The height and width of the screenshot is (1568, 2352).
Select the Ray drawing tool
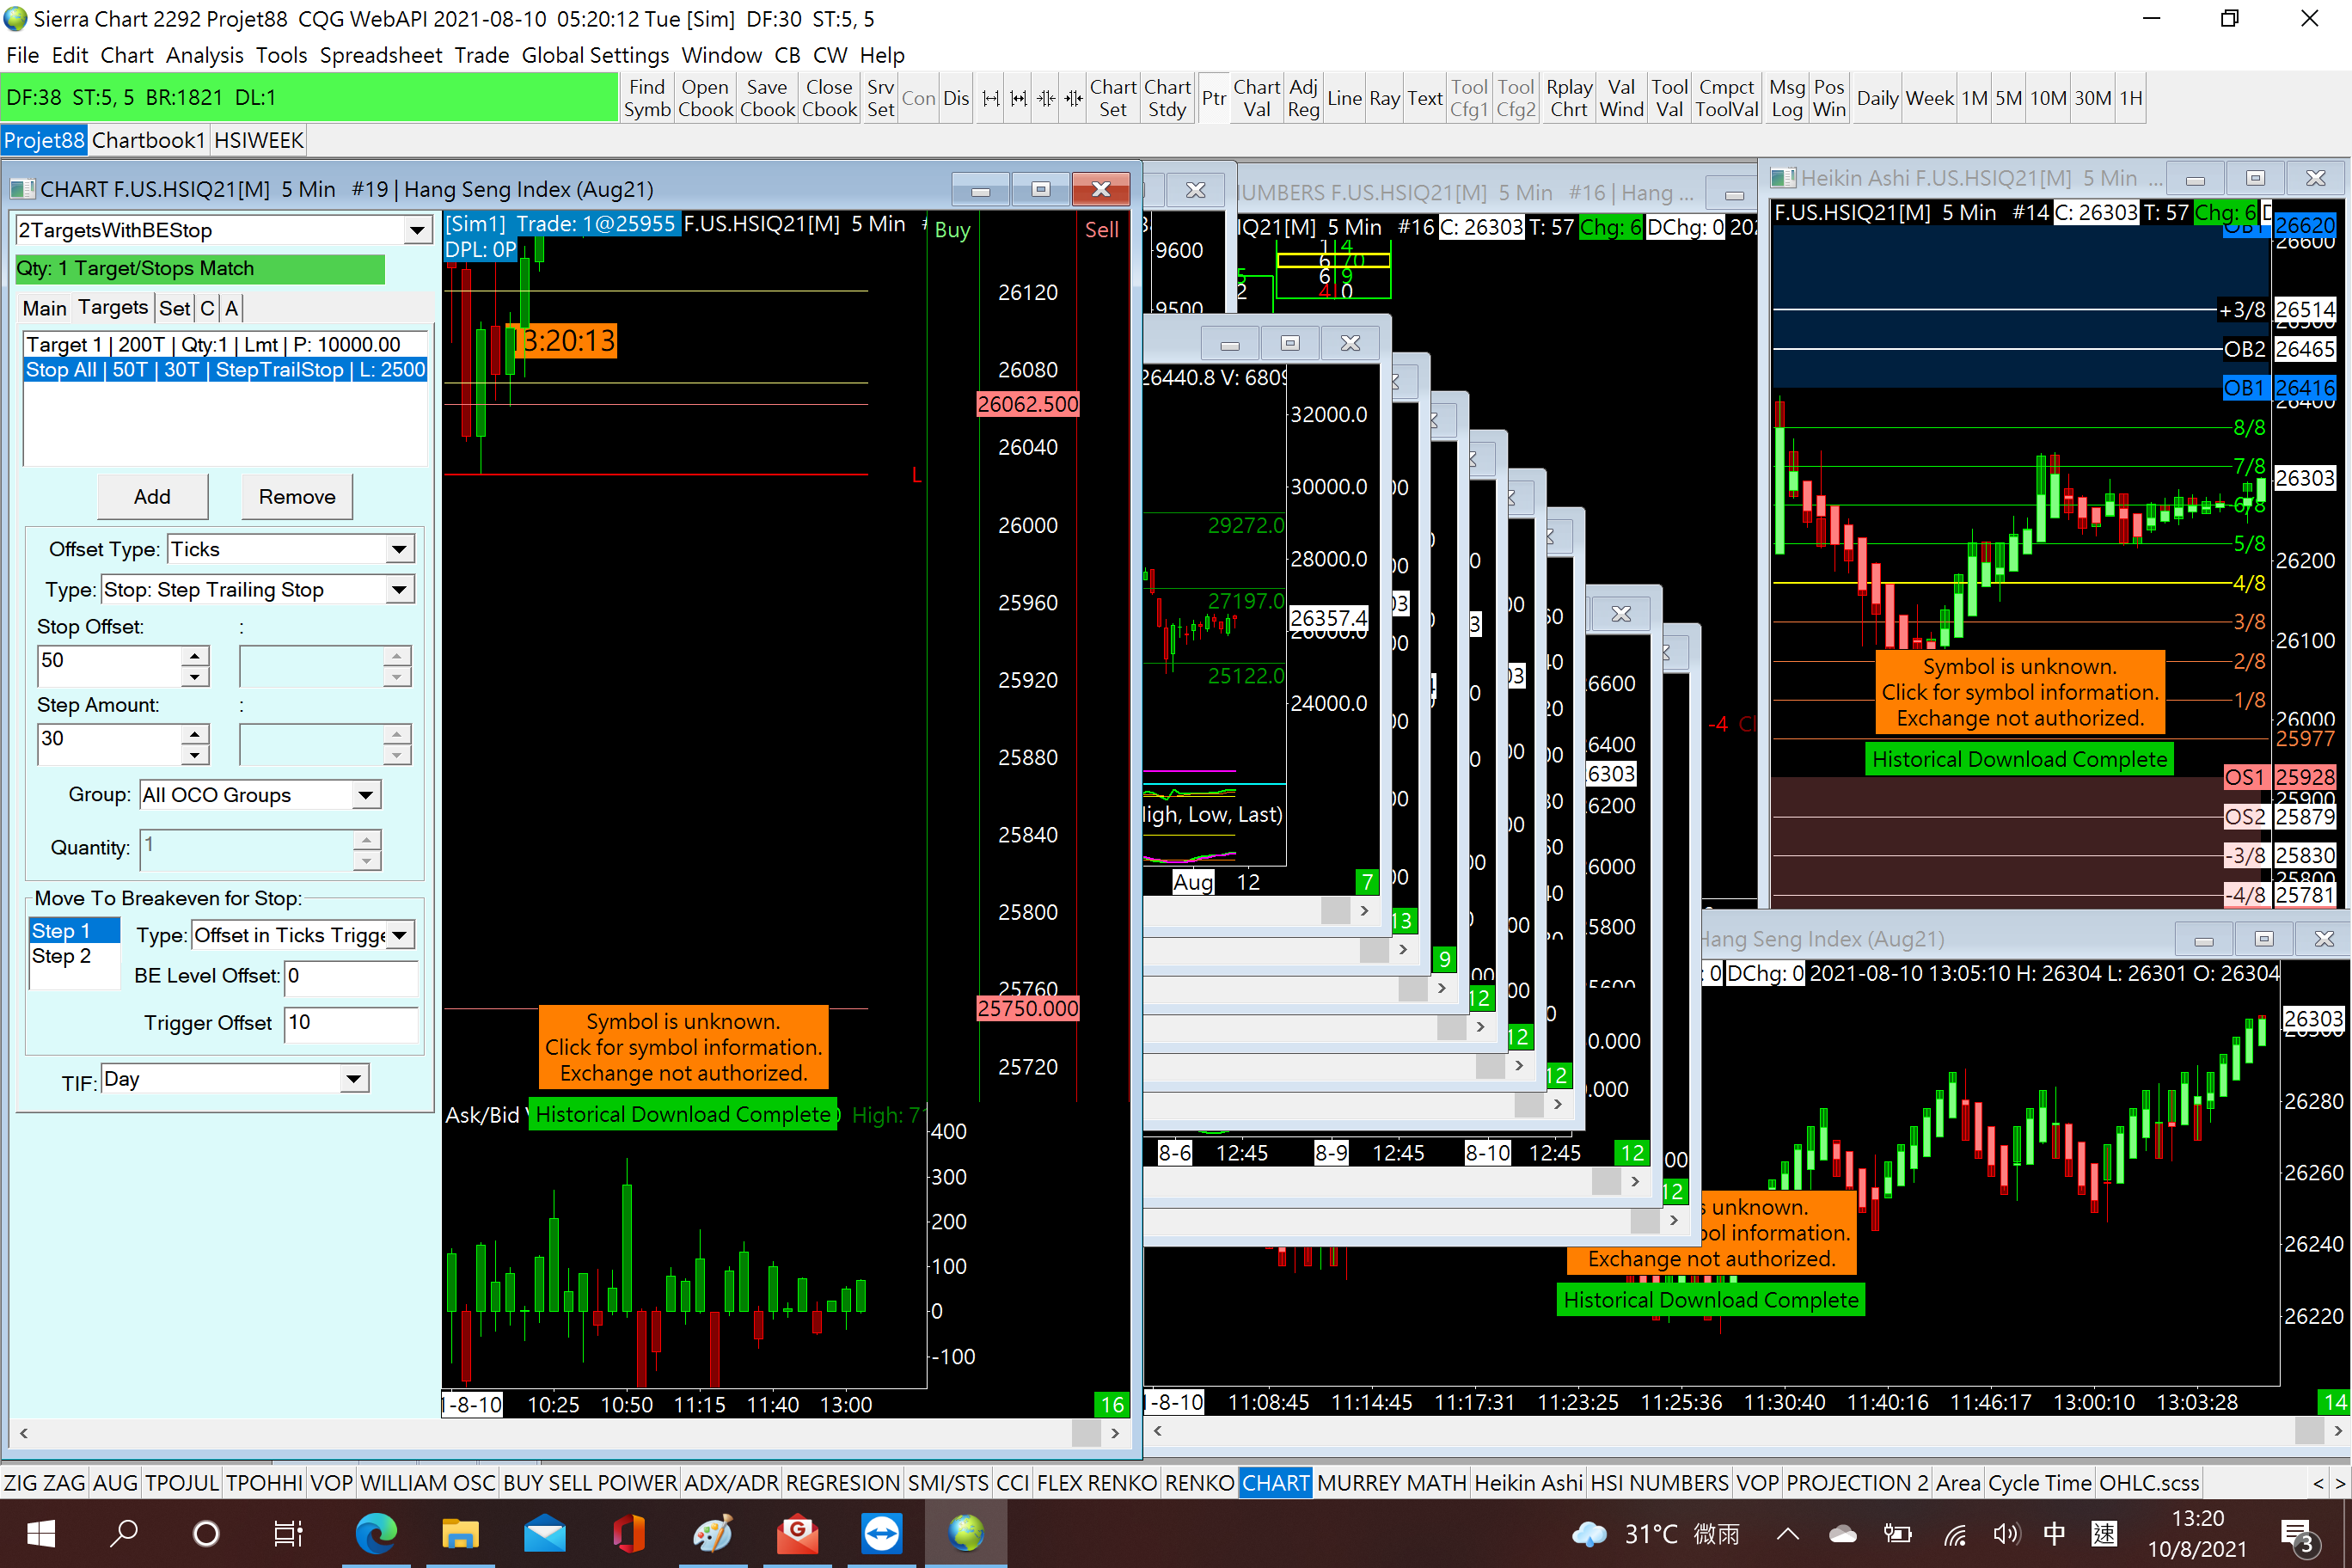point(1384,98)
